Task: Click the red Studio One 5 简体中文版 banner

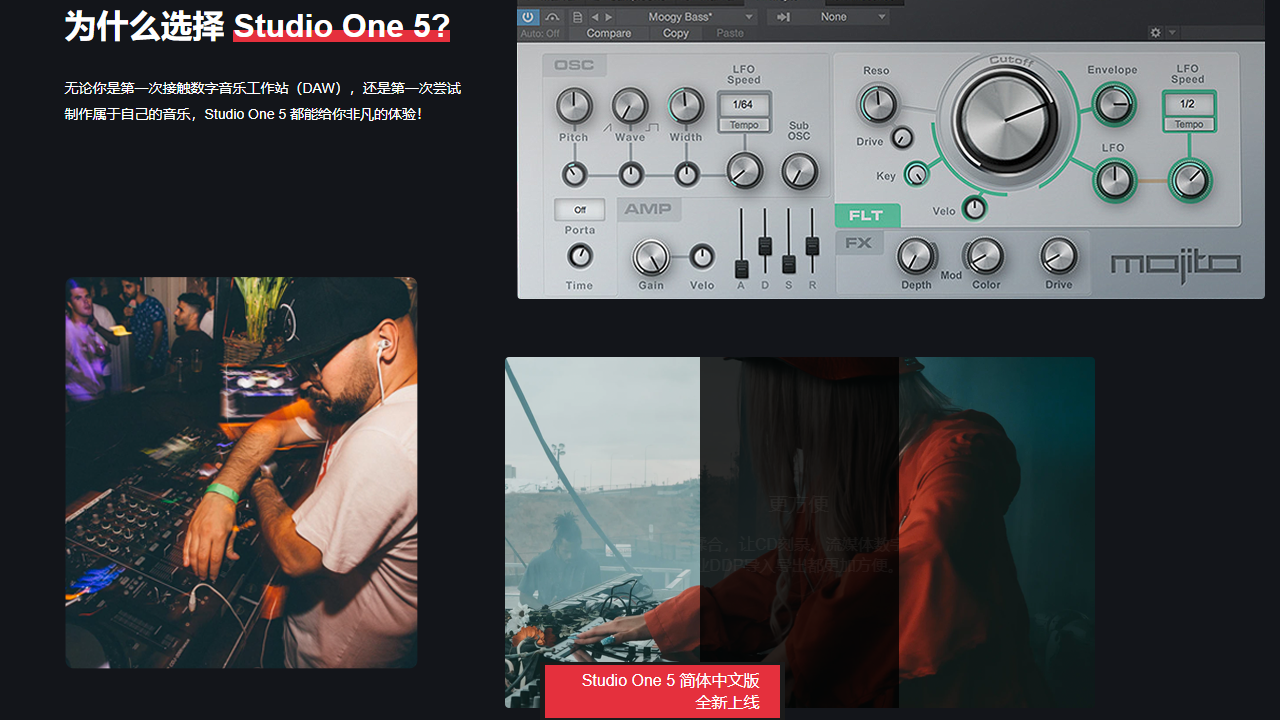Action: pyautogui.click(x=662, y=691)
